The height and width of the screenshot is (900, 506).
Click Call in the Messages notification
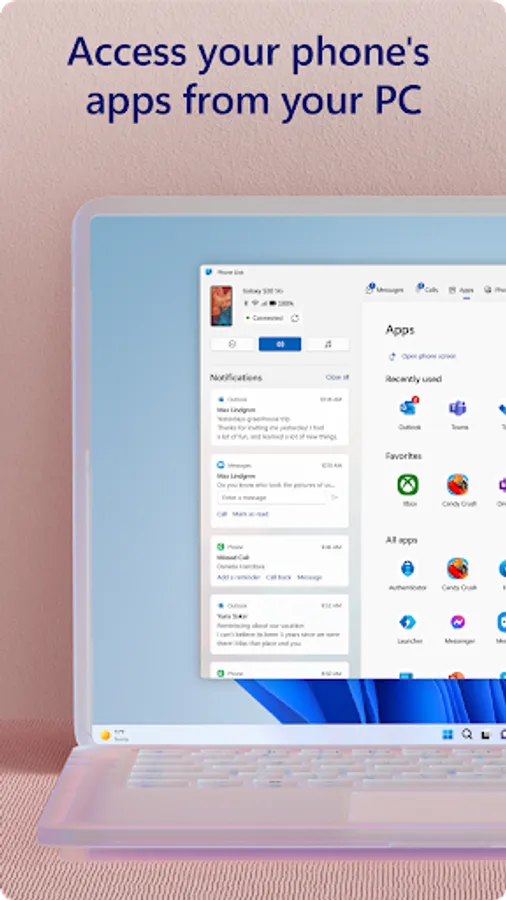click(222, 514)
